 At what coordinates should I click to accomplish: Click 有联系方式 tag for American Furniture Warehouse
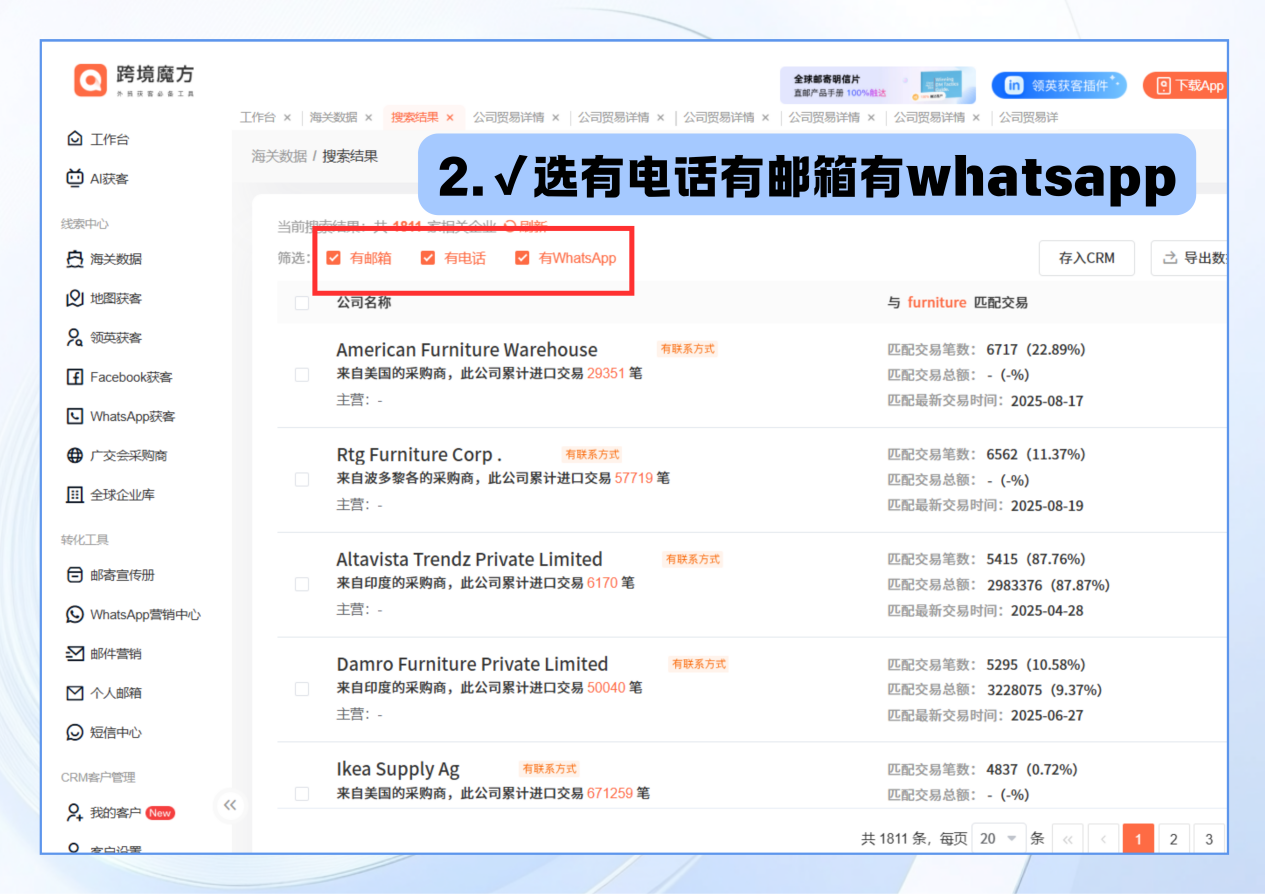688,349
